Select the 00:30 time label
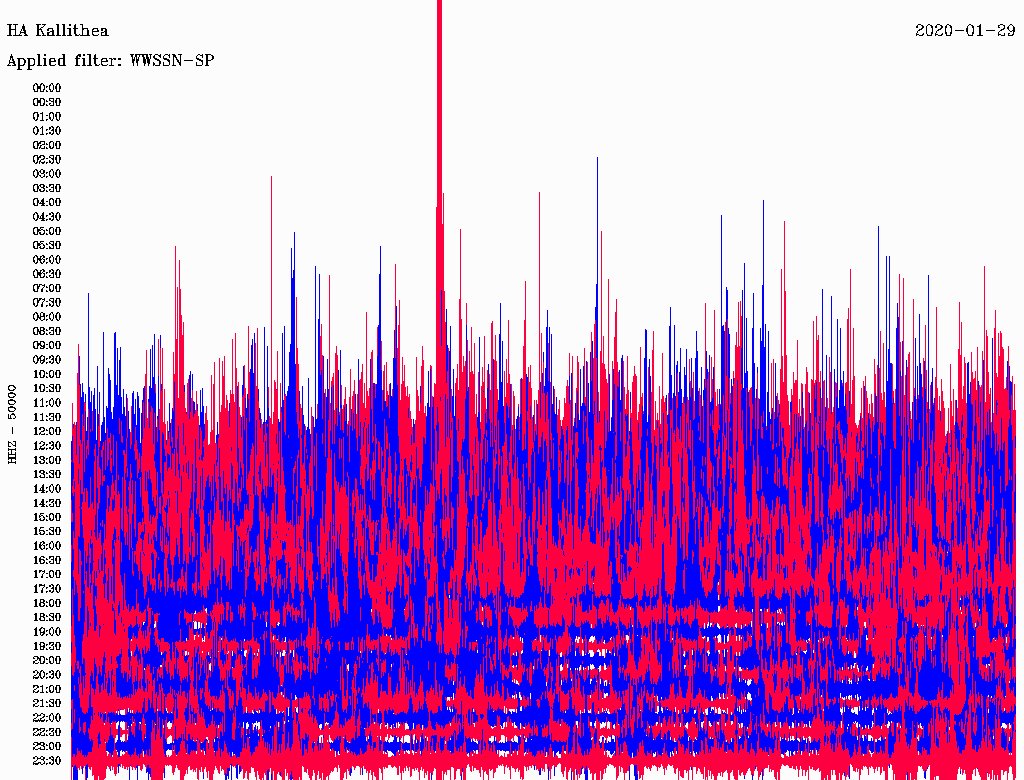Screen dimensions: 1024x780 tap(47, 103)
